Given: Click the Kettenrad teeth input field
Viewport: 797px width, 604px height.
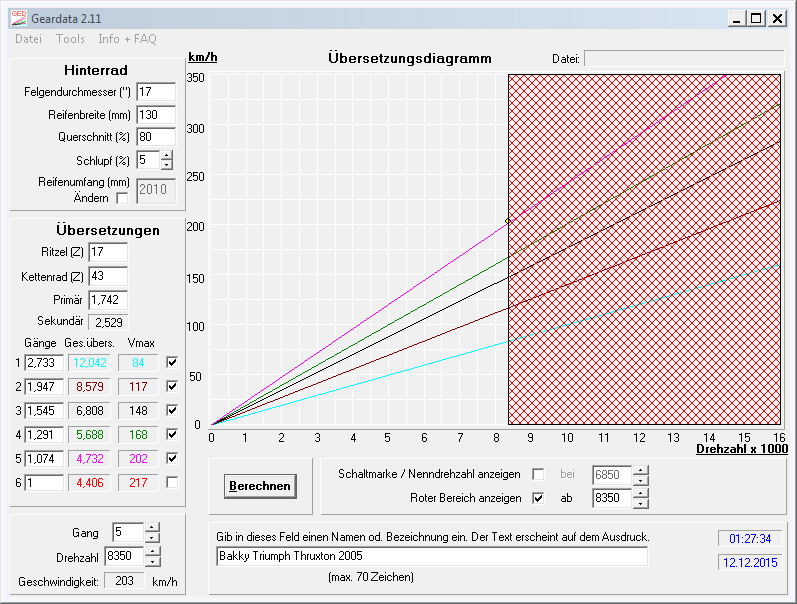Looking at the screenshot, I should tap(108, 275).
